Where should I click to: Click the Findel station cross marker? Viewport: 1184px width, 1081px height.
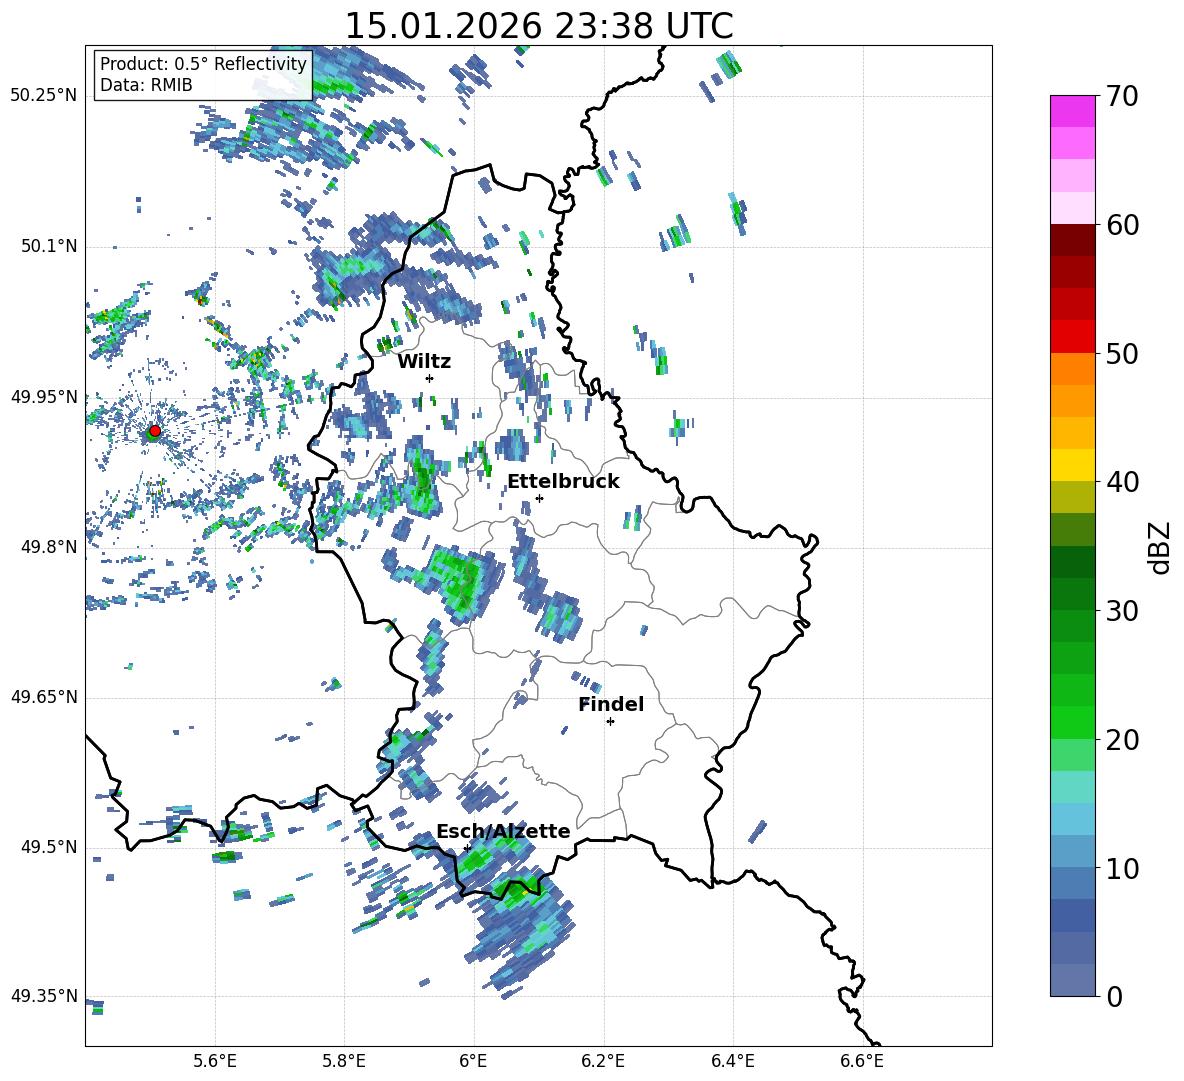(610, 722)
